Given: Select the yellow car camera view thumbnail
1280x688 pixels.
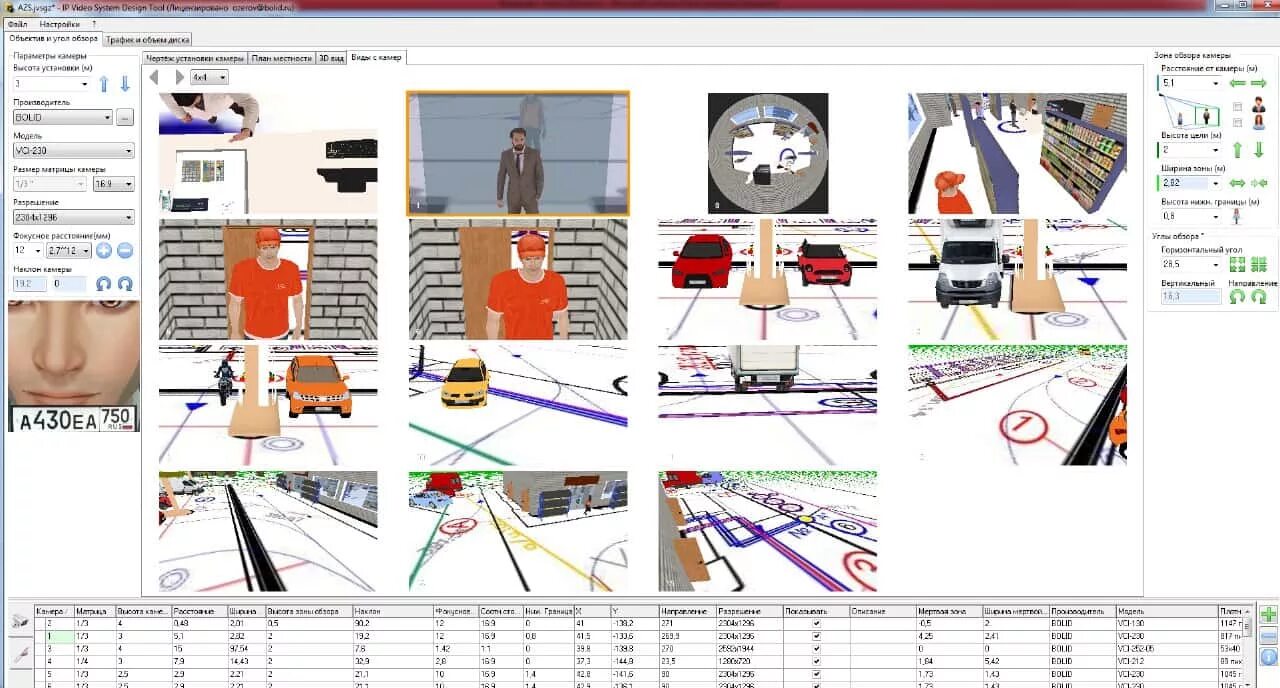Looking at the screenshot, I should click(x=518, y=405).
